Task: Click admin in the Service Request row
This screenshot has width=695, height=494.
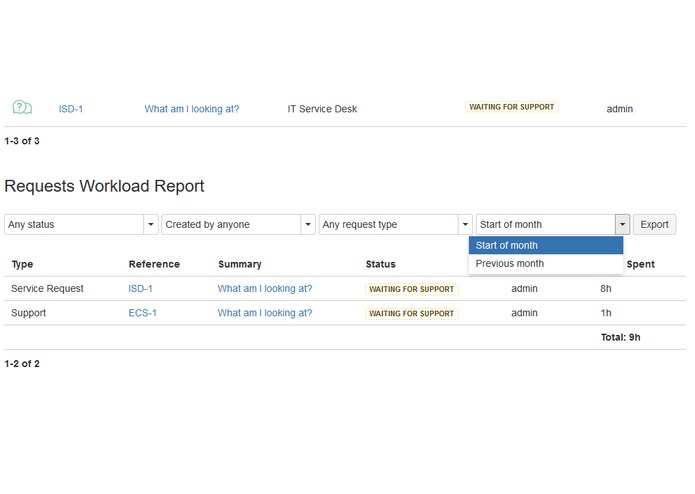Action: [524, 289]
